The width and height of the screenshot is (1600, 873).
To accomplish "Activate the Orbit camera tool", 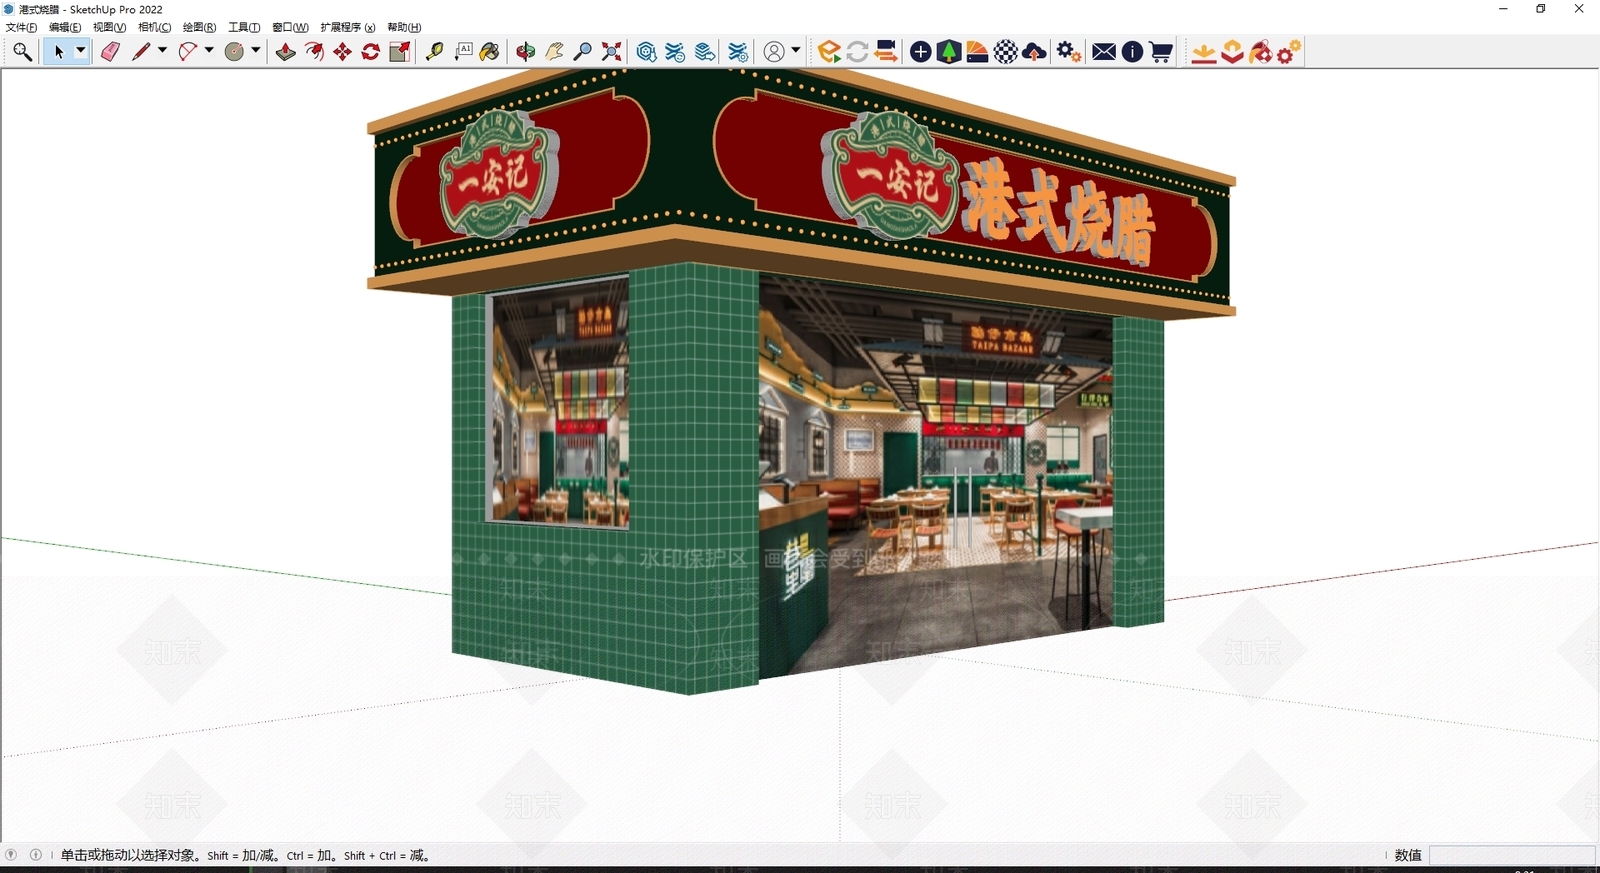I will pos(526,52).
